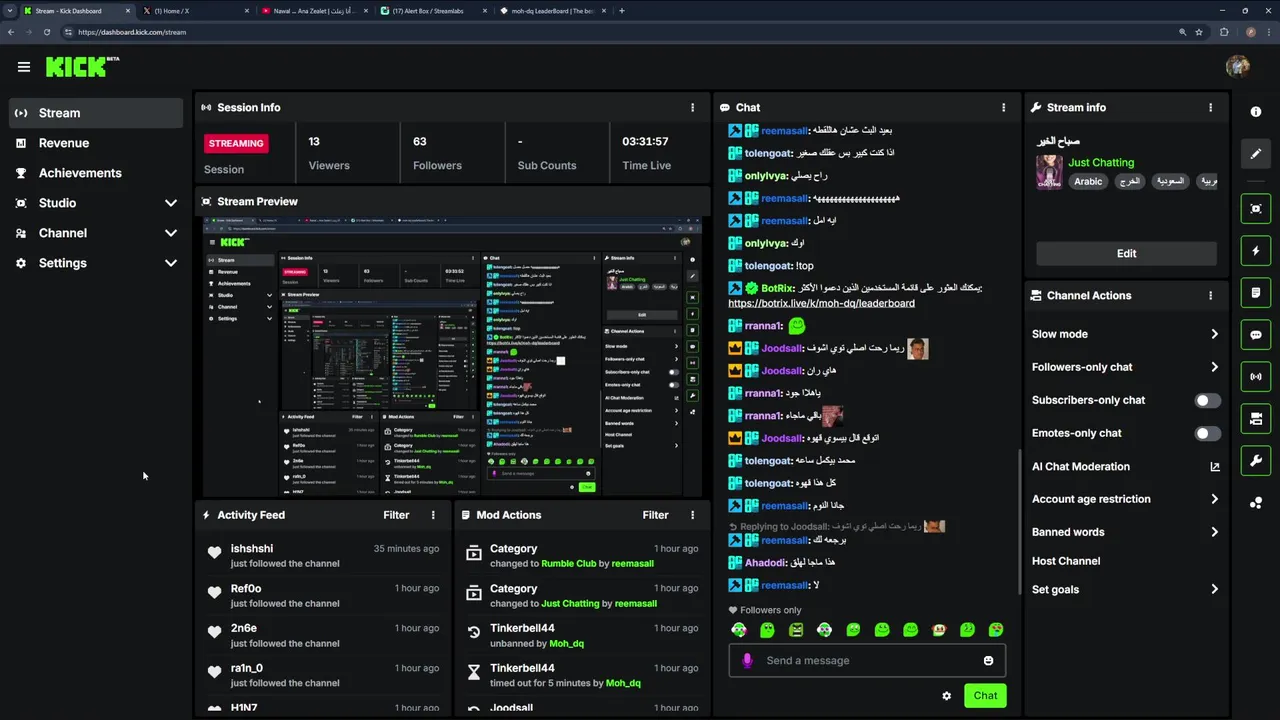Image resolution: width=1280 pixels, height=720 pixels.
Task: Click the focus frame icon in right sidebar
Action: point(1256,208)
